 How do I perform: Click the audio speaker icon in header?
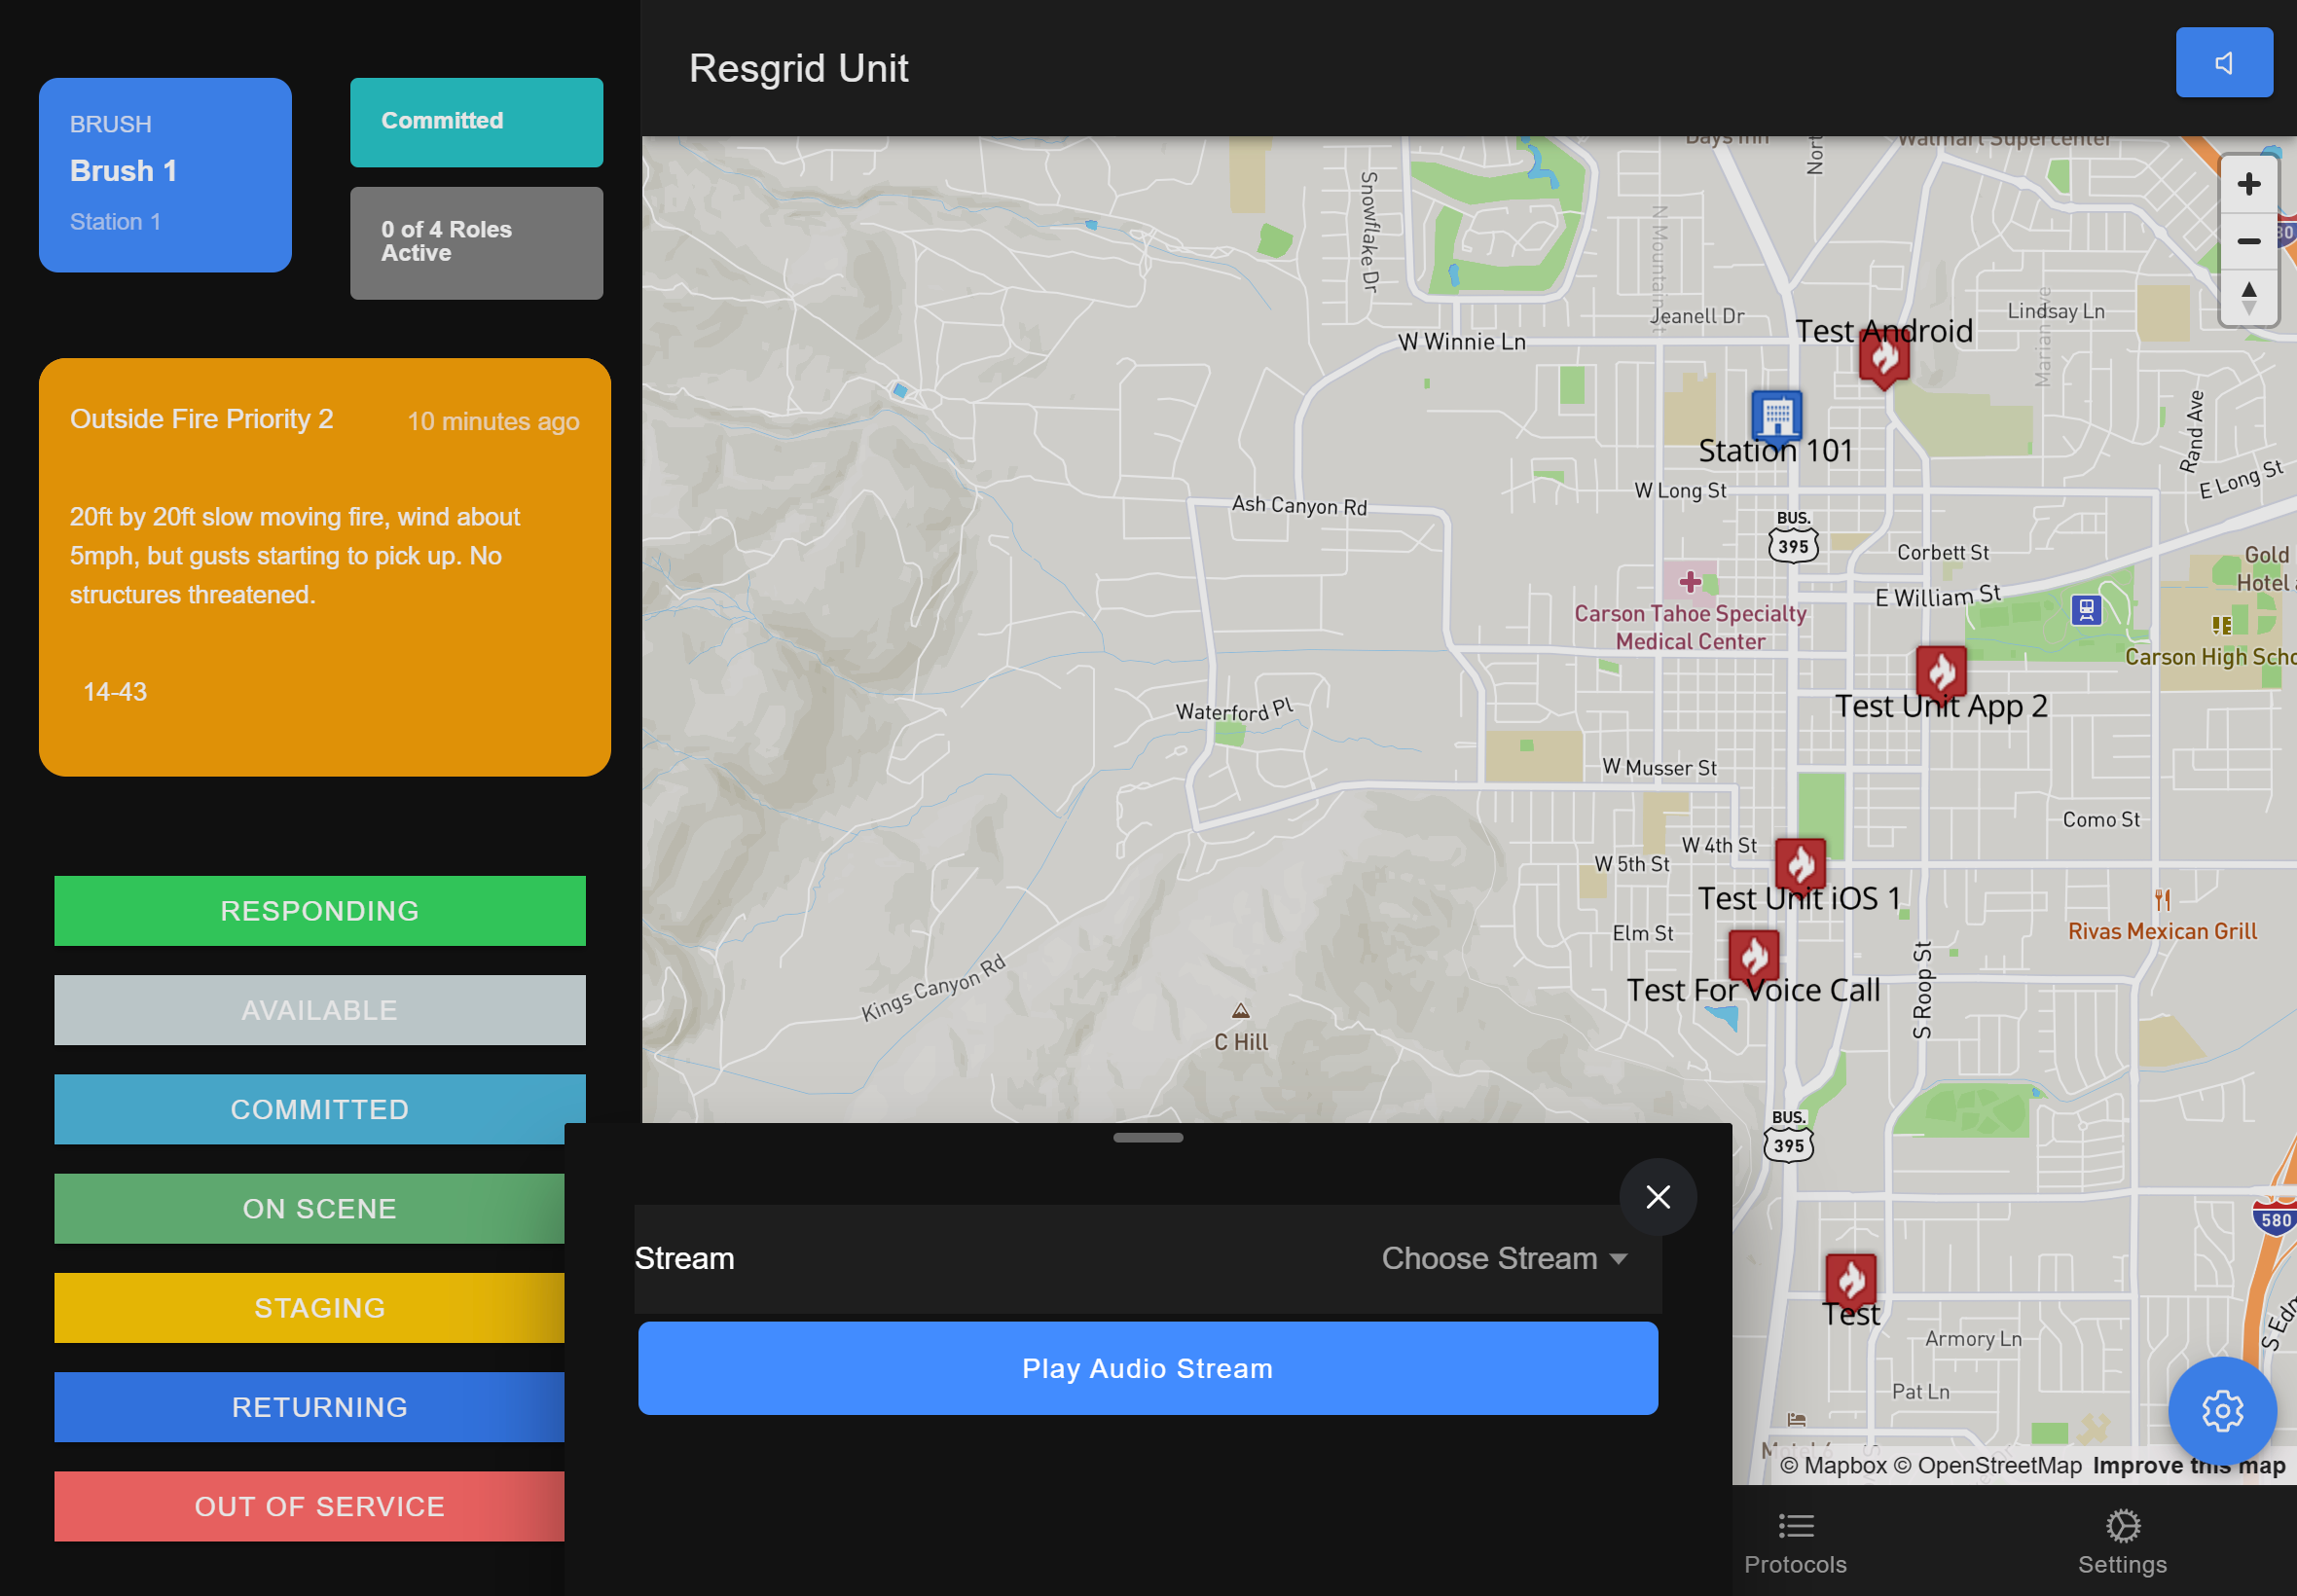(2223, 63)
